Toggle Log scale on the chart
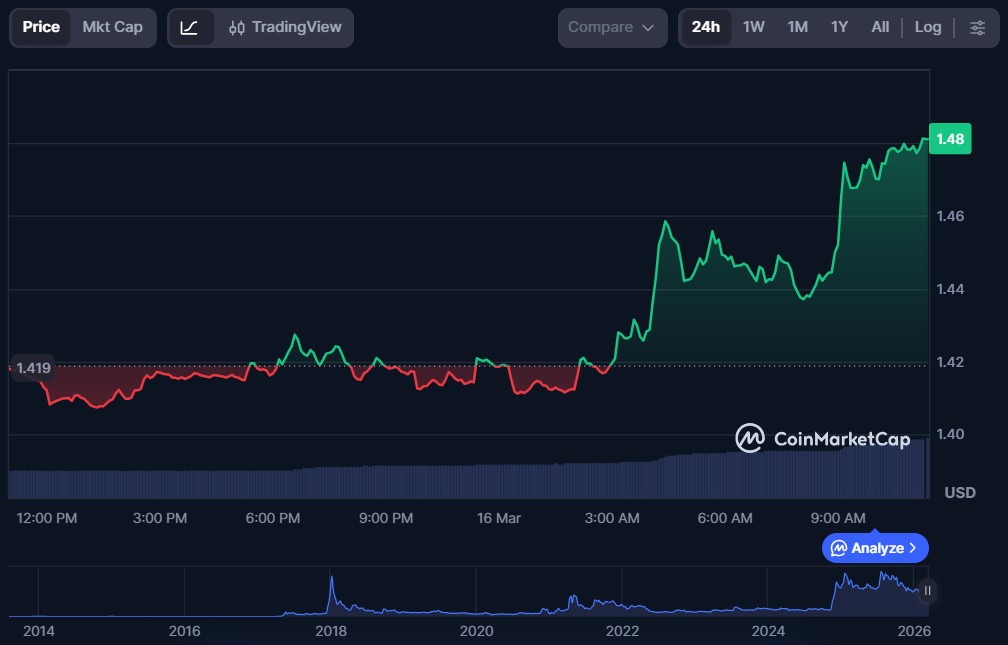Image resolution: width=1008 pixels, height=645 pixels. 927,27
